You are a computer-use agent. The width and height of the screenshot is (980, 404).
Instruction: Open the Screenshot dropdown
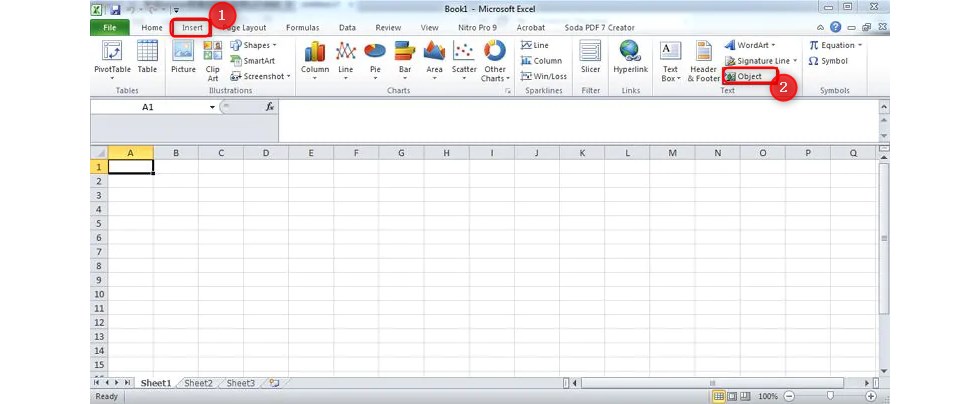[261, 76]
